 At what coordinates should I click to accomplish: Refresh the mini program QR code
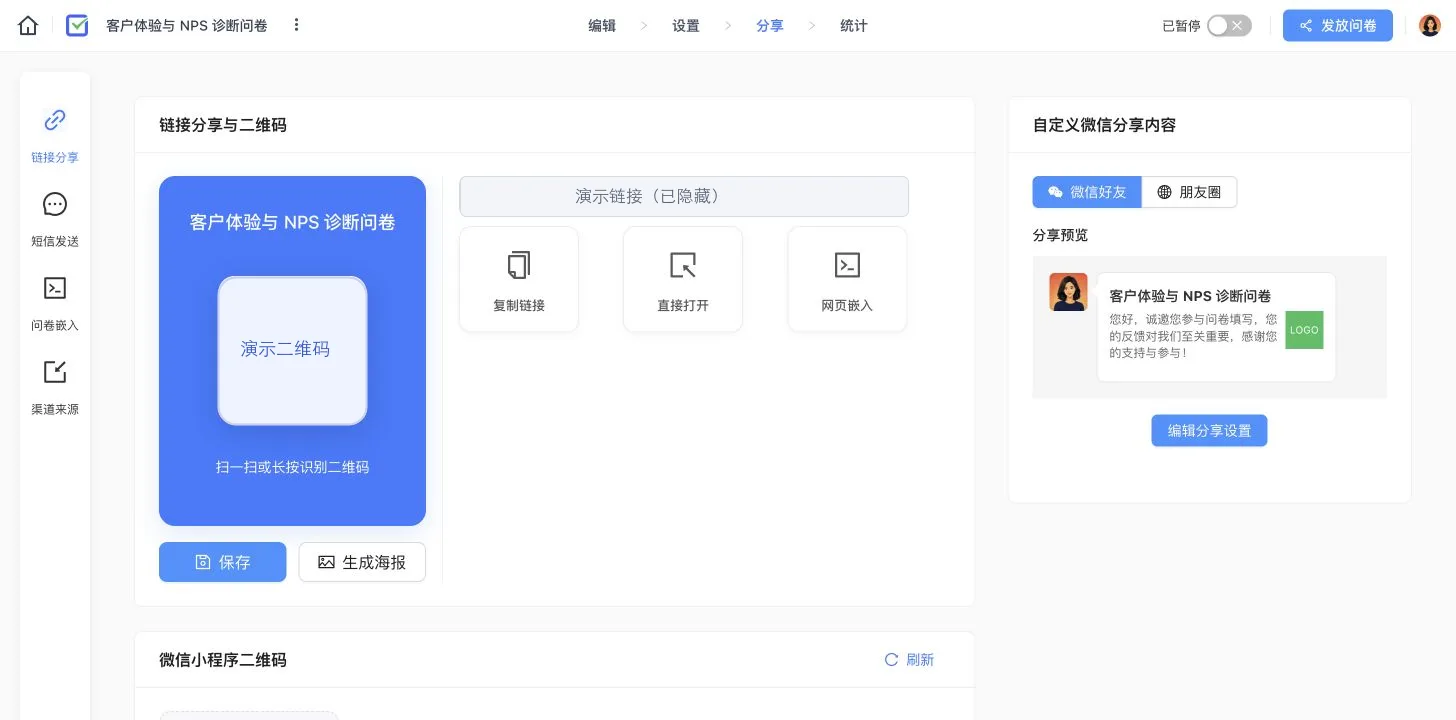909,660
